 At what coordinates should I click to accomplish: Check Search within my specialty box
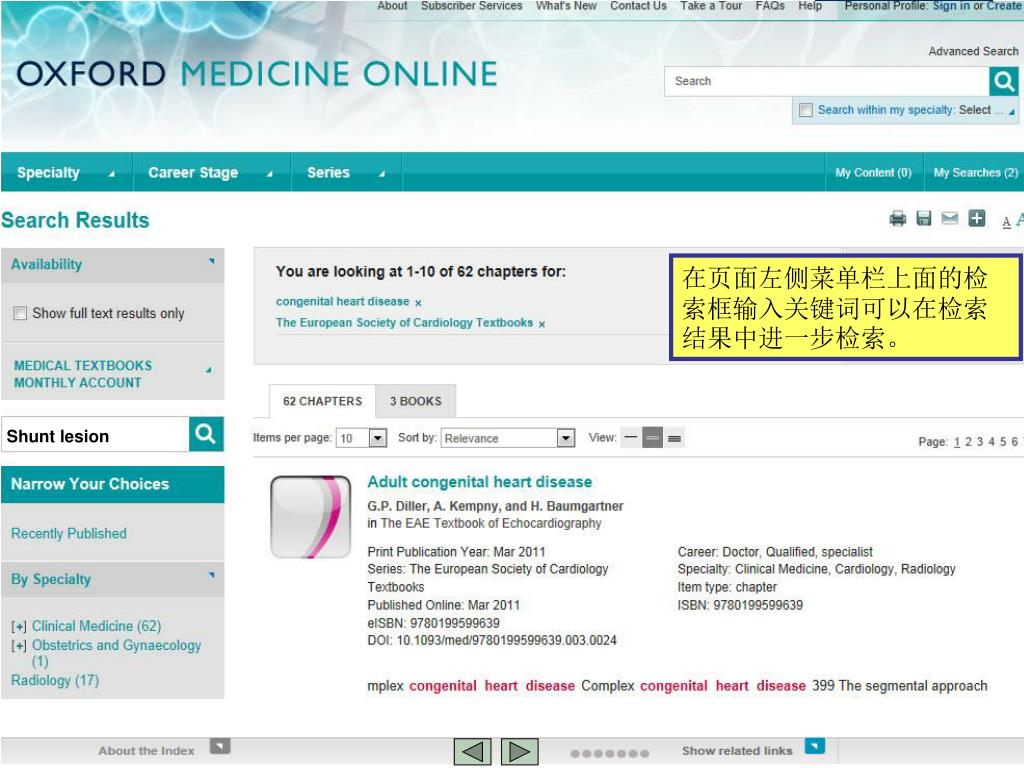(806, 110)
